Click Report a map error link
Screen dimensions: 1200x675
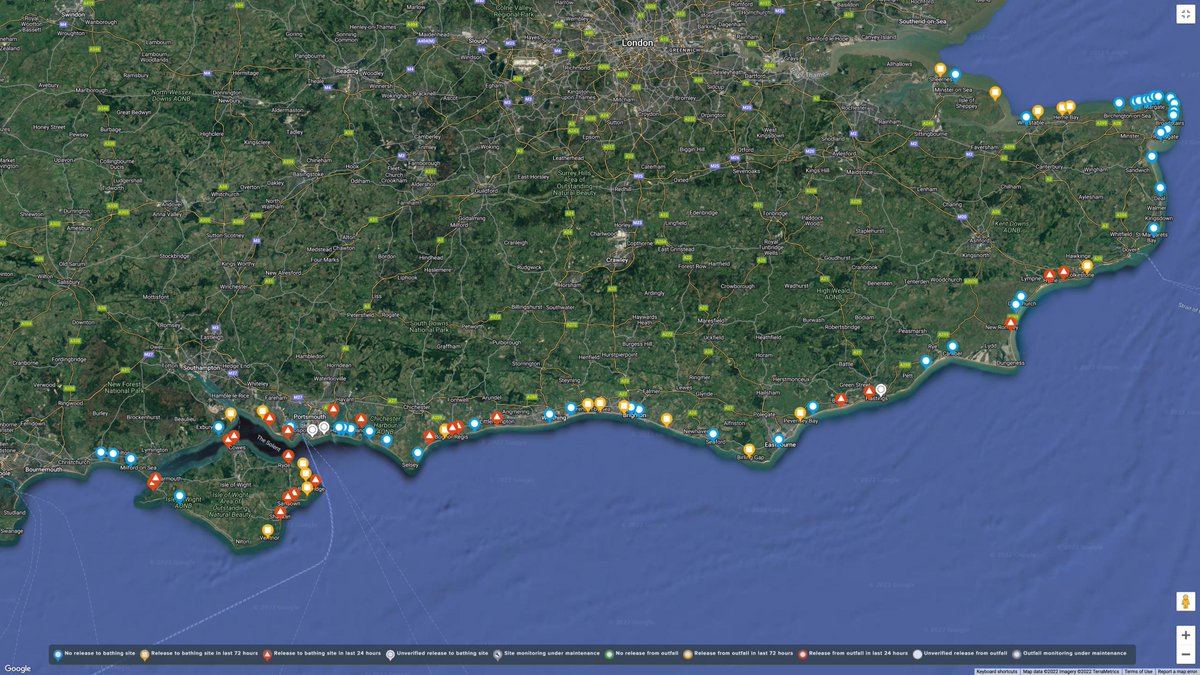[1178, 671]
